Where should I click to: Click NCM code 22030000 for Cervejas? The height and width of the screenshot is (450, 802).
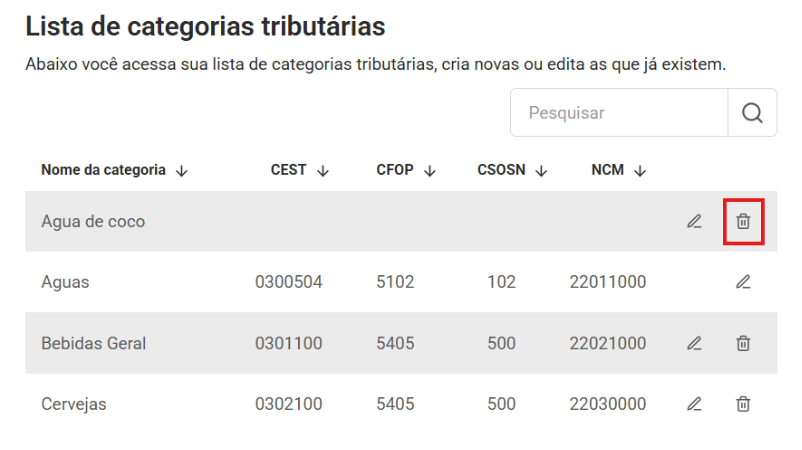(608, 404)
